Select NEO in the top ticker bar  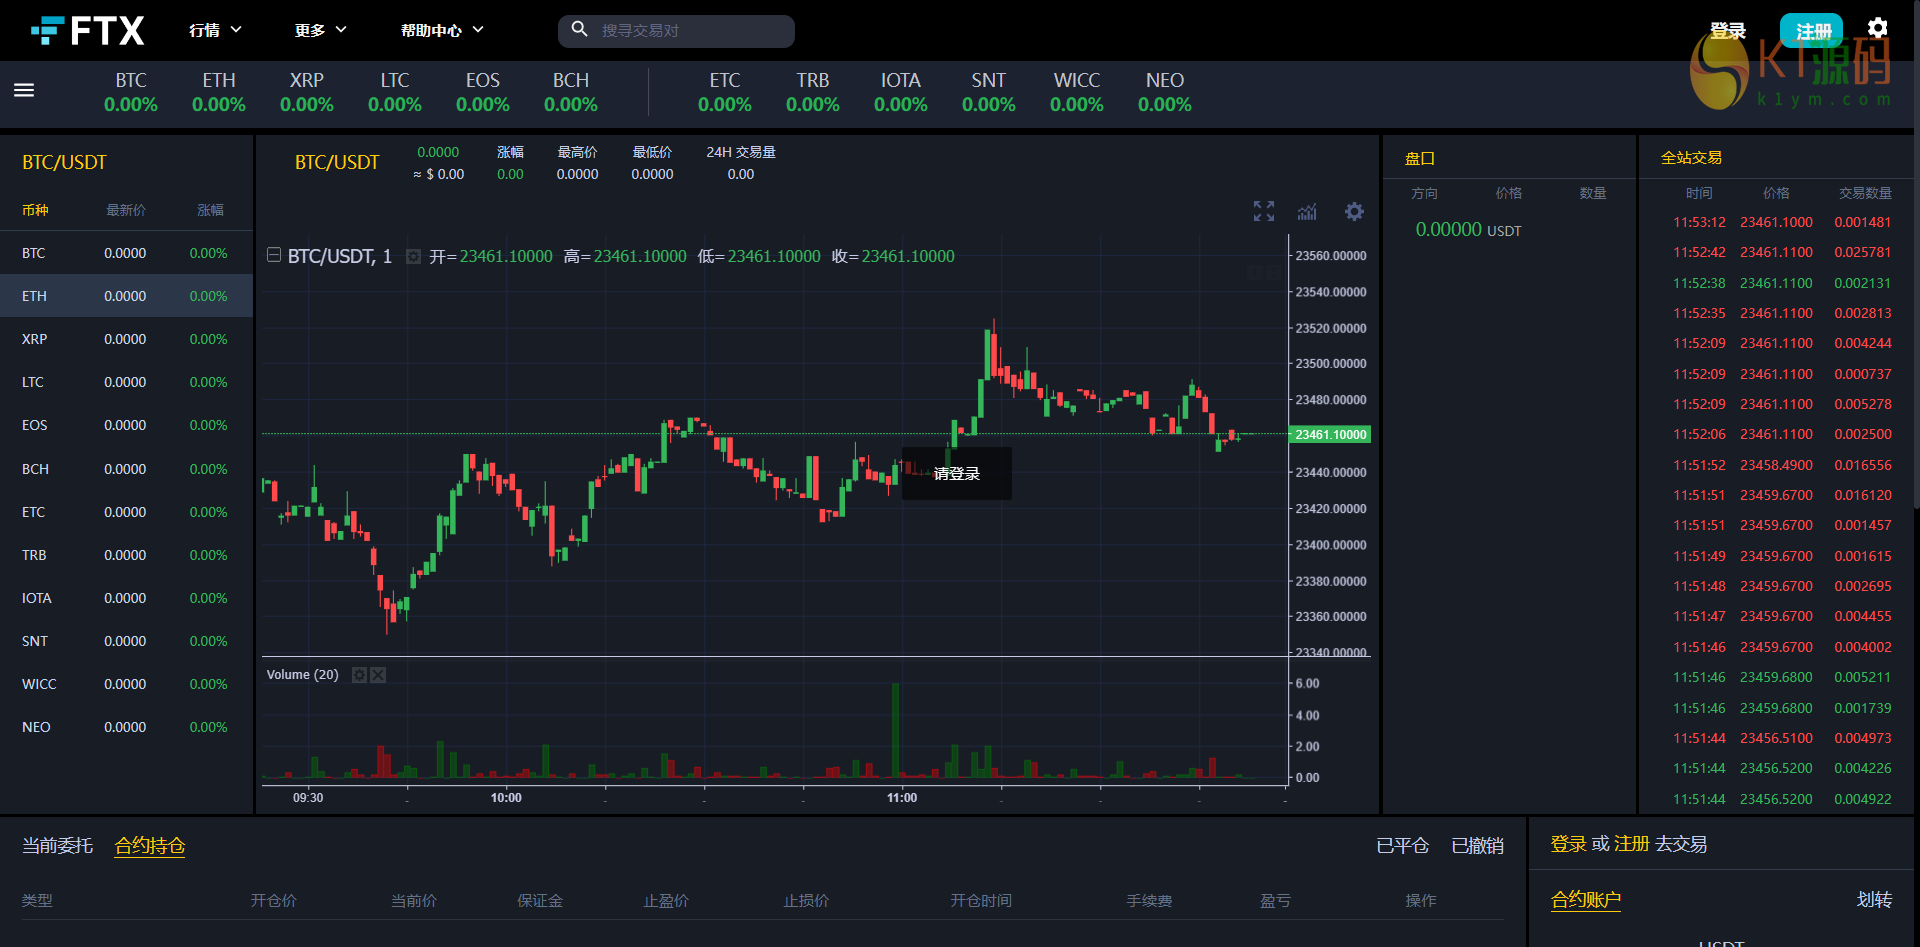tap(1165, 92)
